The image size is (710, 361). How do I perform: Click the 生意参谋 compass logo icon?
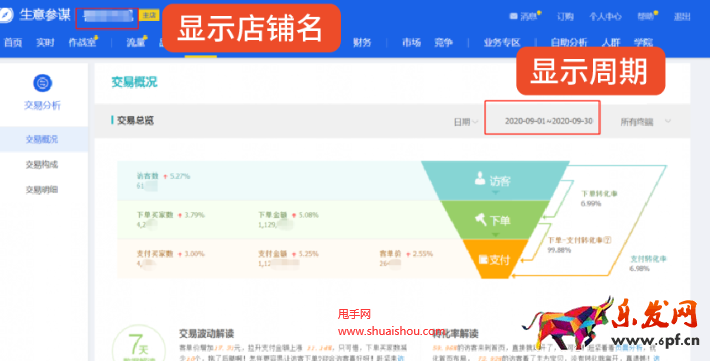click(x=5, y=14)
